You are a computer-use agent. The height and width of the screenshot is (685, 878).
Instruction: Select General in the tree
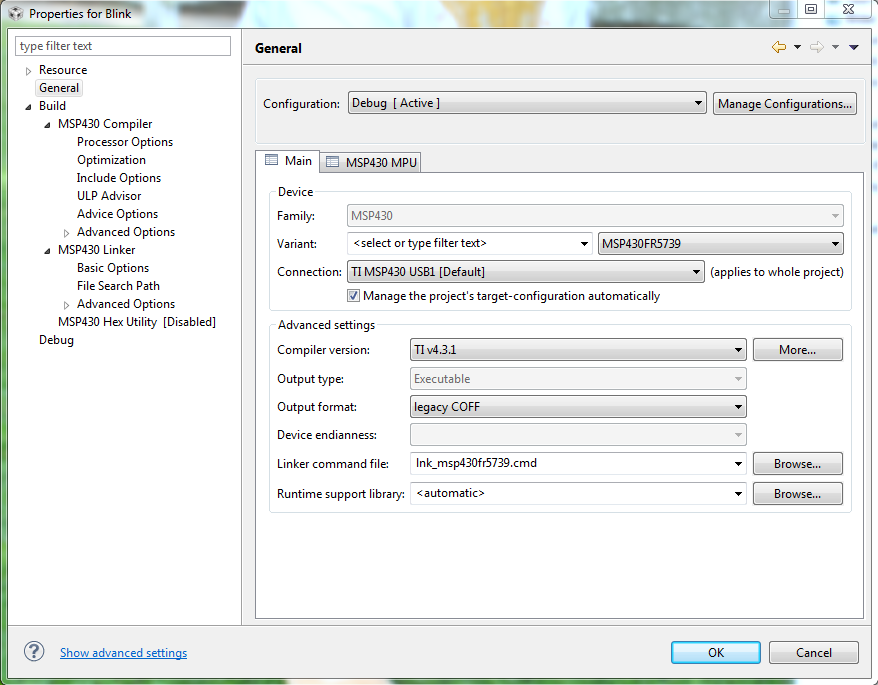pyautogui.click(x=59, y=88)
